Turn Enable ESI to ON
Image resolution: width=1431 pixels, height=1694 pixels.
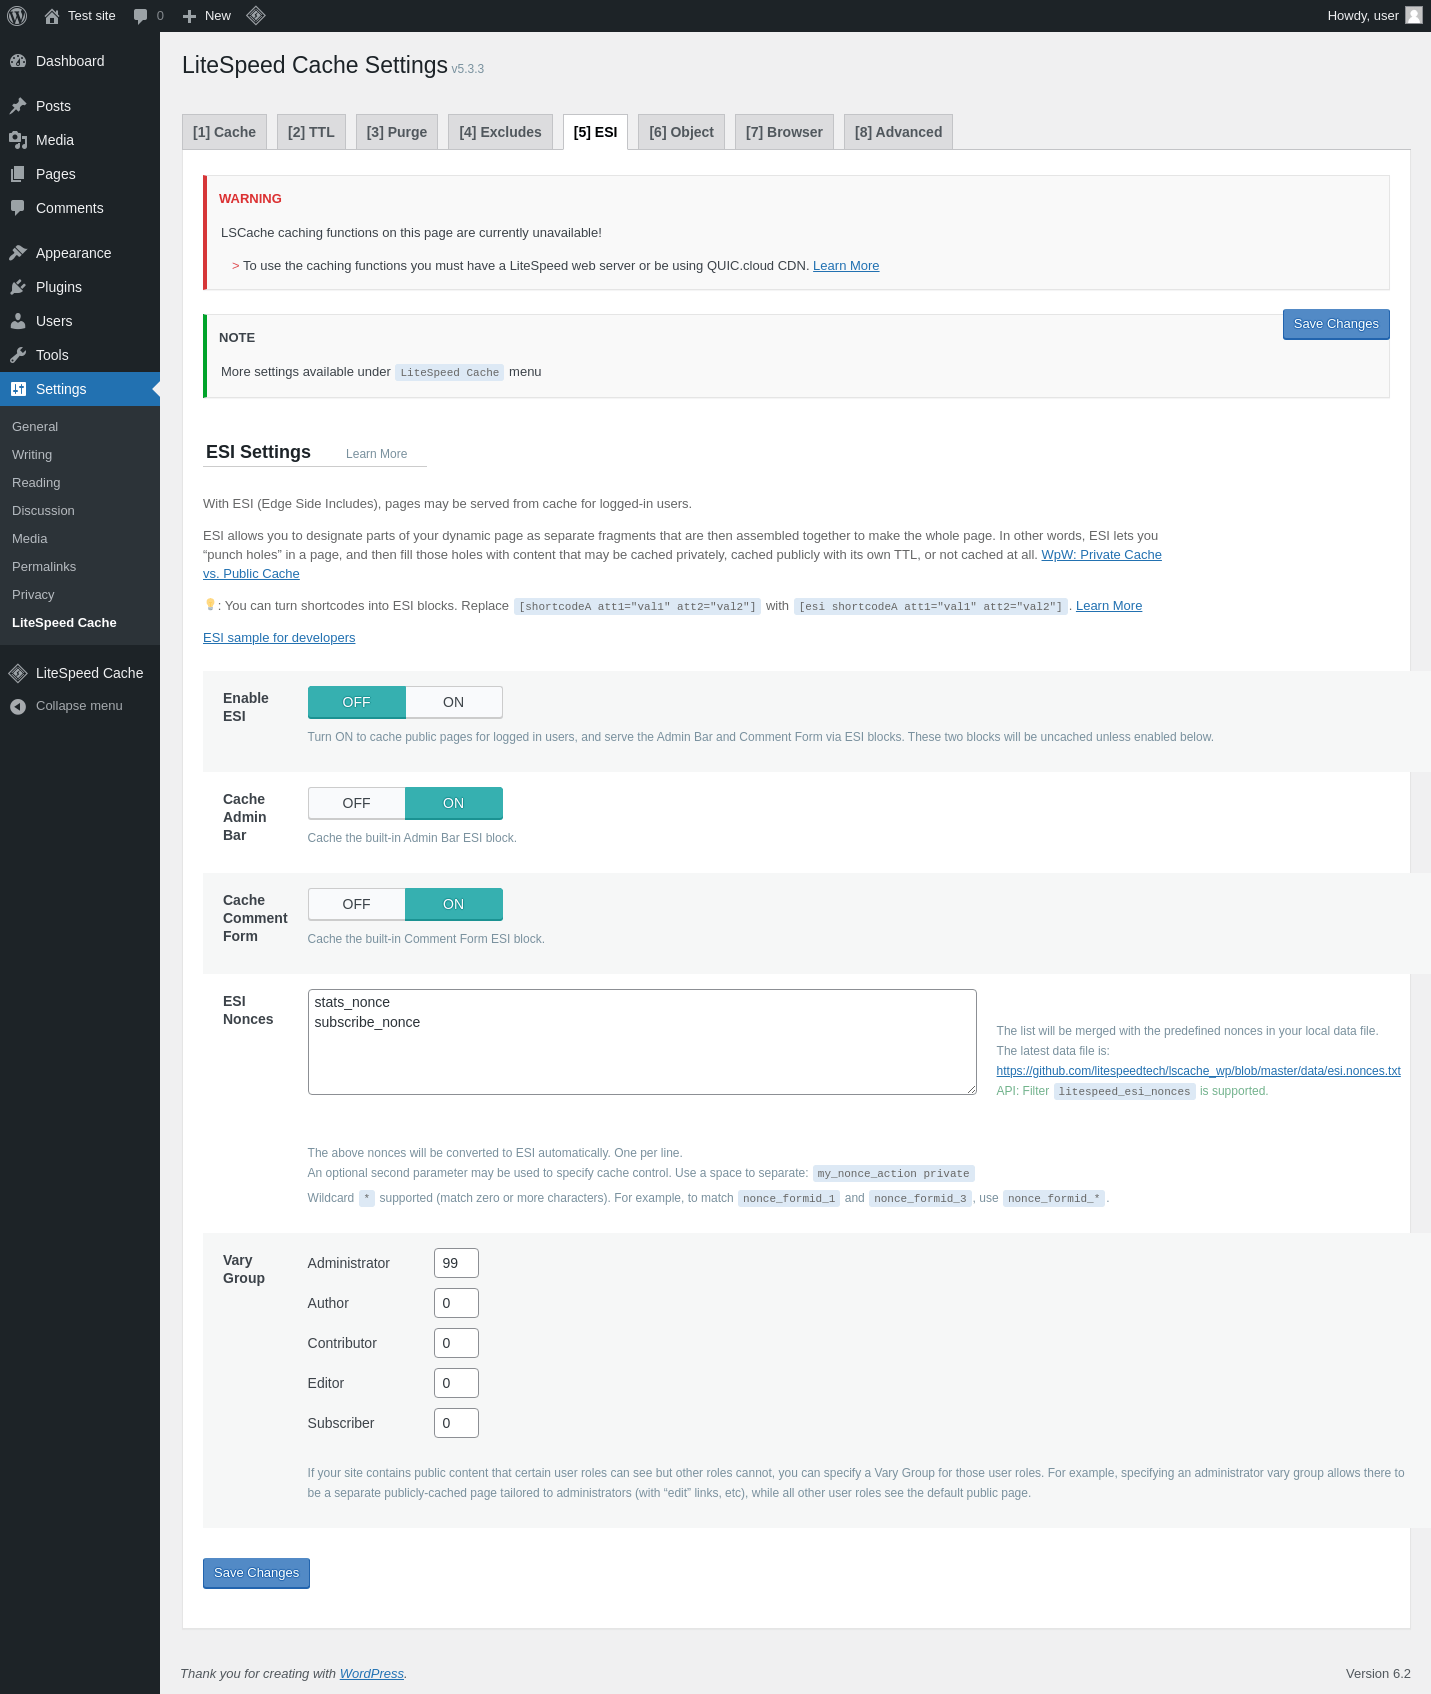pos(454,702)
